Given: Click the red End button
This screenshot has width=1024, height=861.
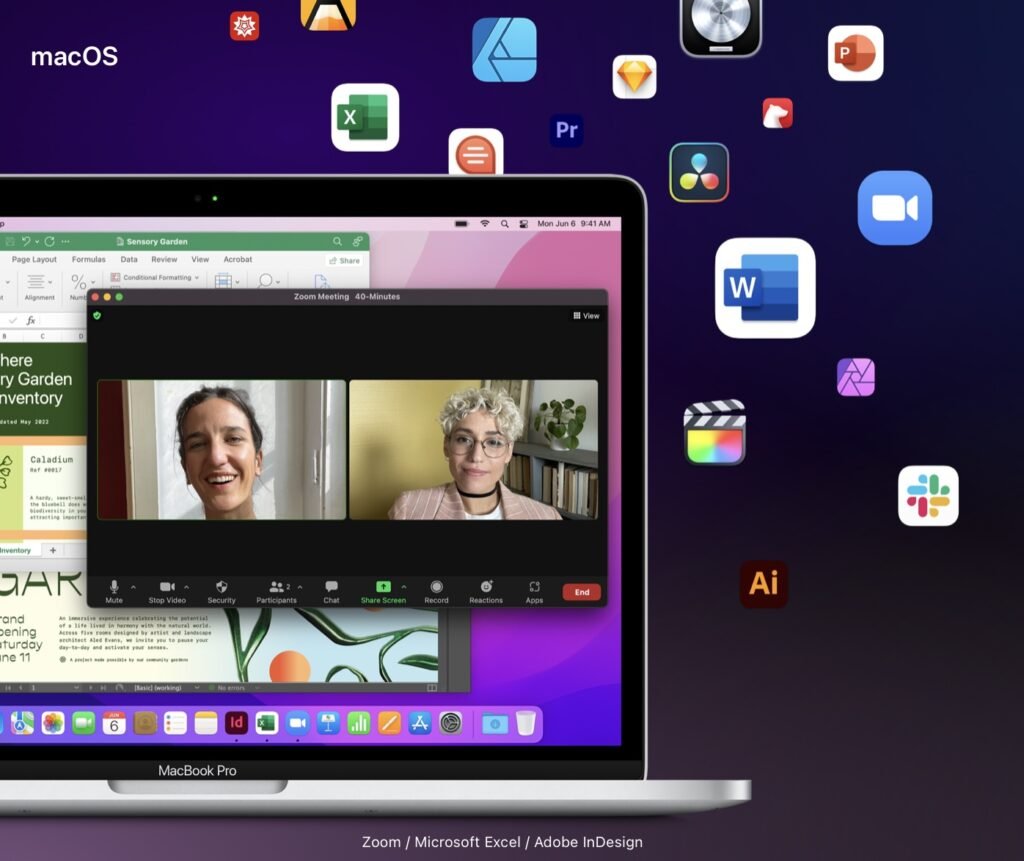Looking at the screenshot, I should click(582, 593).
